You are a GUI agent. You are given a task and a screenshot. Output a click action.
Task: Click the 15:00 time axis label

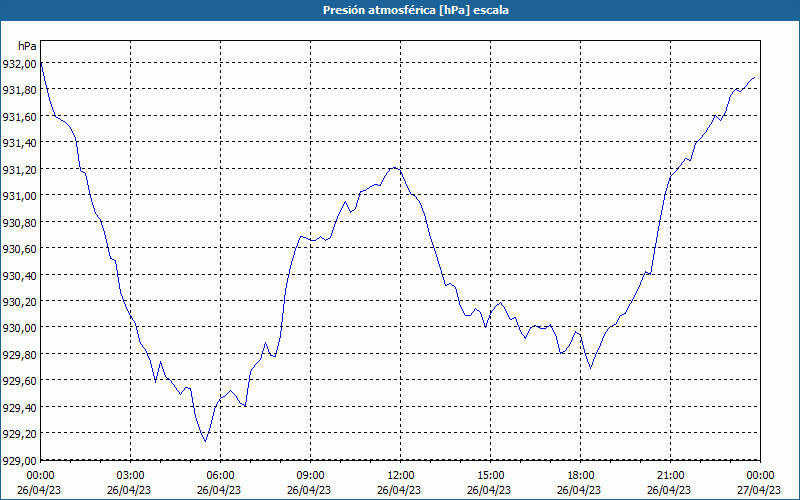point(490,476)
